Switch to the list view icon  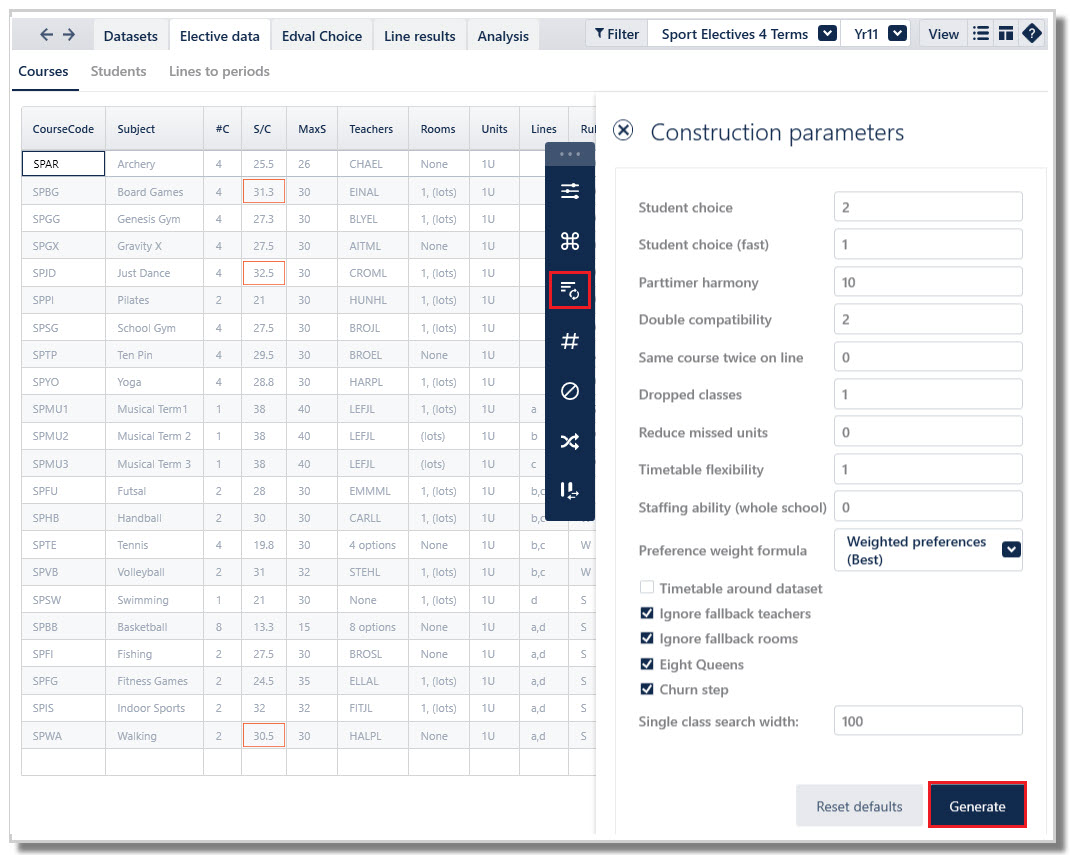coord(981,33)
